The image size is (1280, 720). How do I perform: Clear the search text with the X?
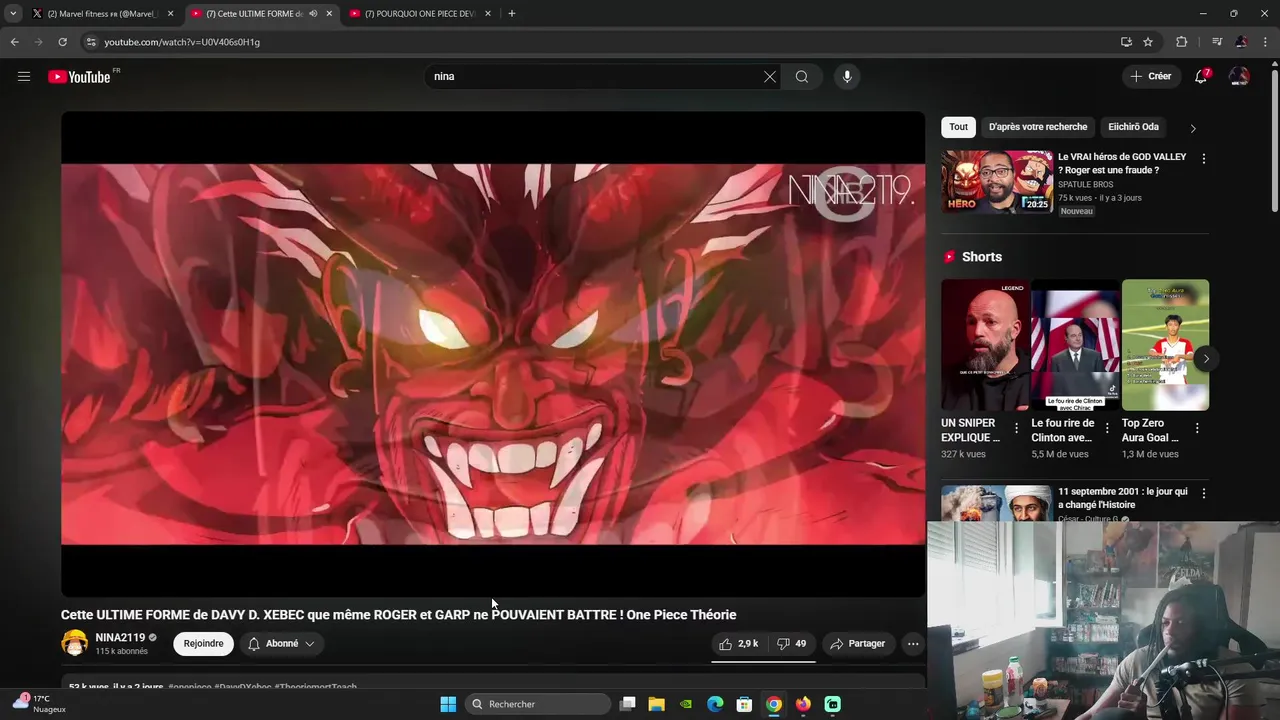click(770, 77)
